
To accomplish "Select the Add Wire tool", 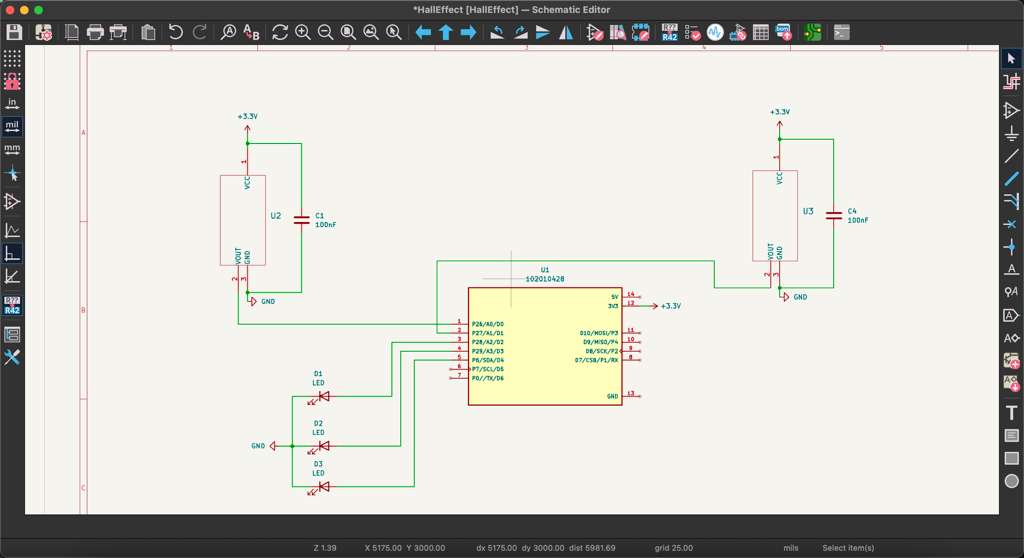I will tap(1011, 157).
